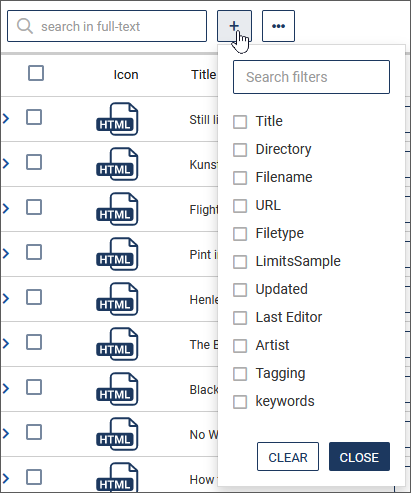Click the HTML file icon for Still row
Image resolution: width=411 pixels, height=493 pixels.
(117, 119)
